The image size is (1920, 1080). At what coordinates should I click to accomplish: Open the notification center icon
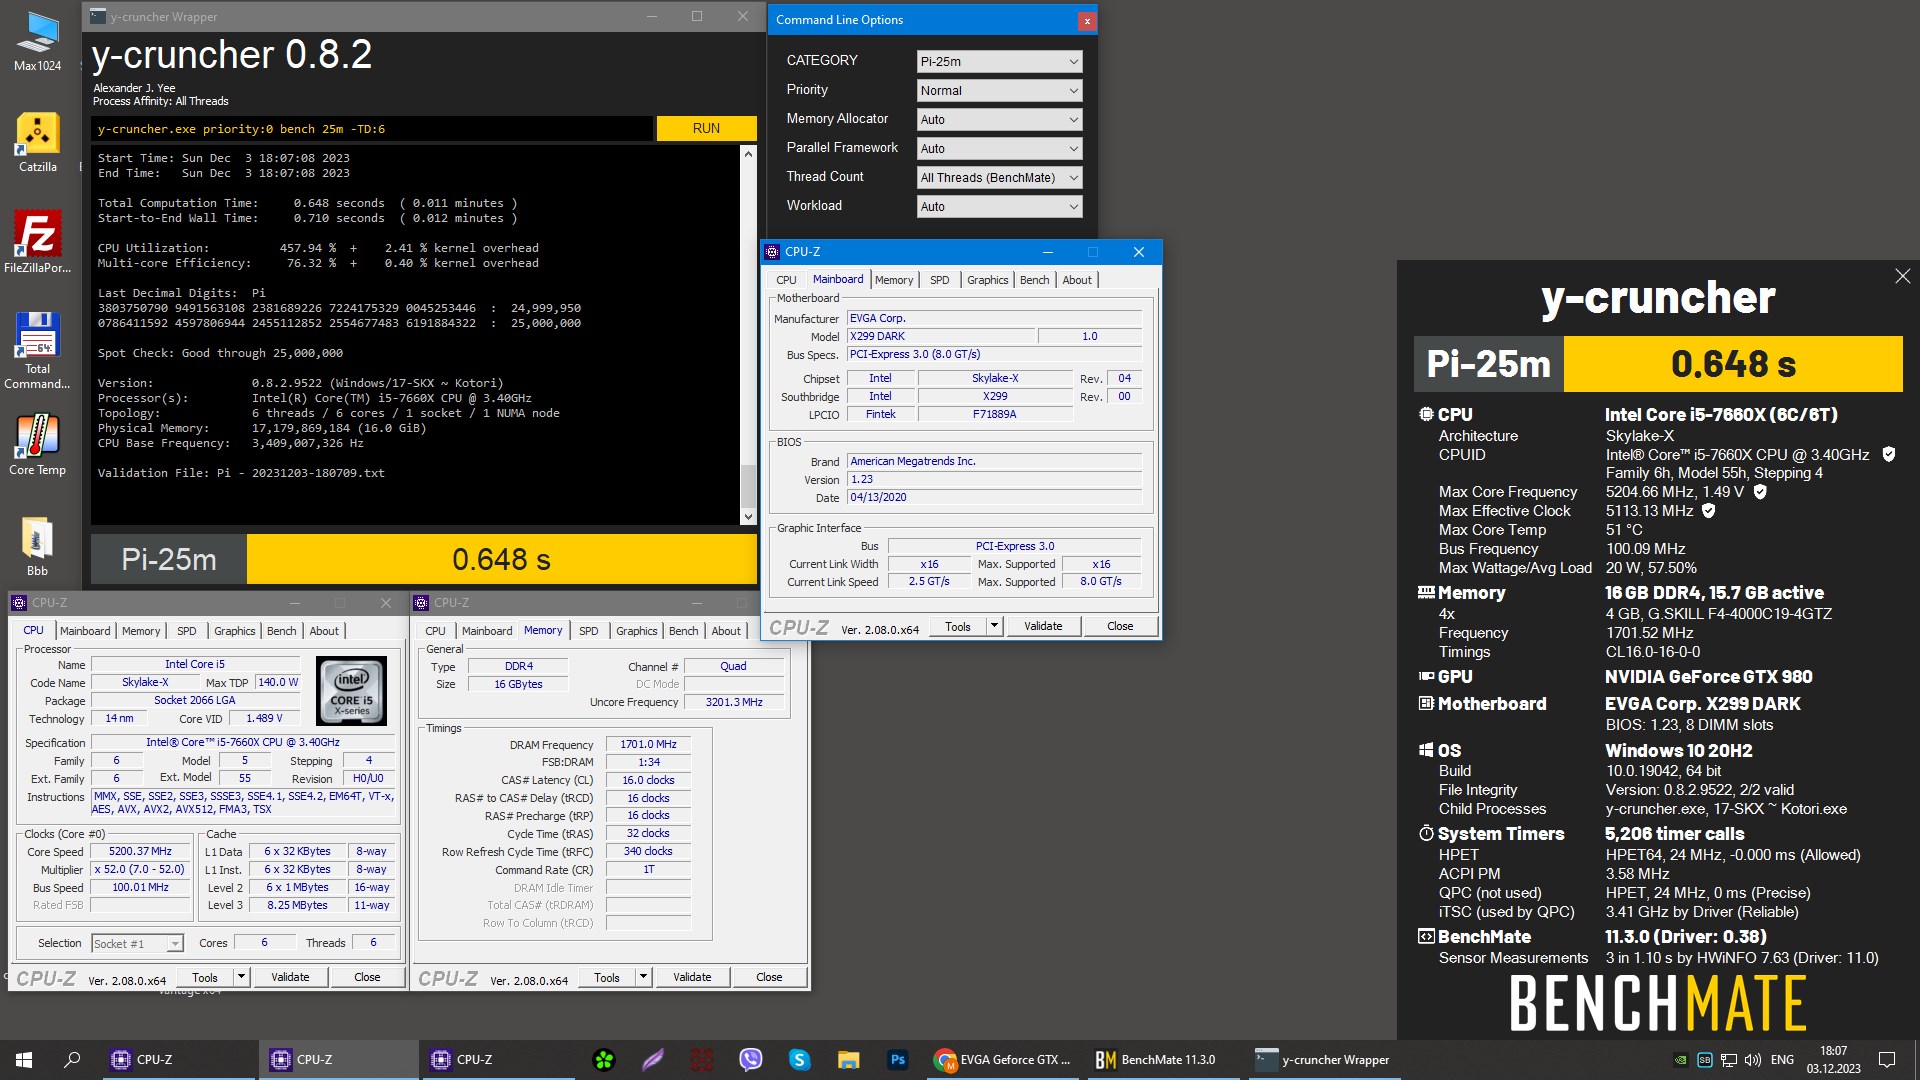tap(1887, 1060)
